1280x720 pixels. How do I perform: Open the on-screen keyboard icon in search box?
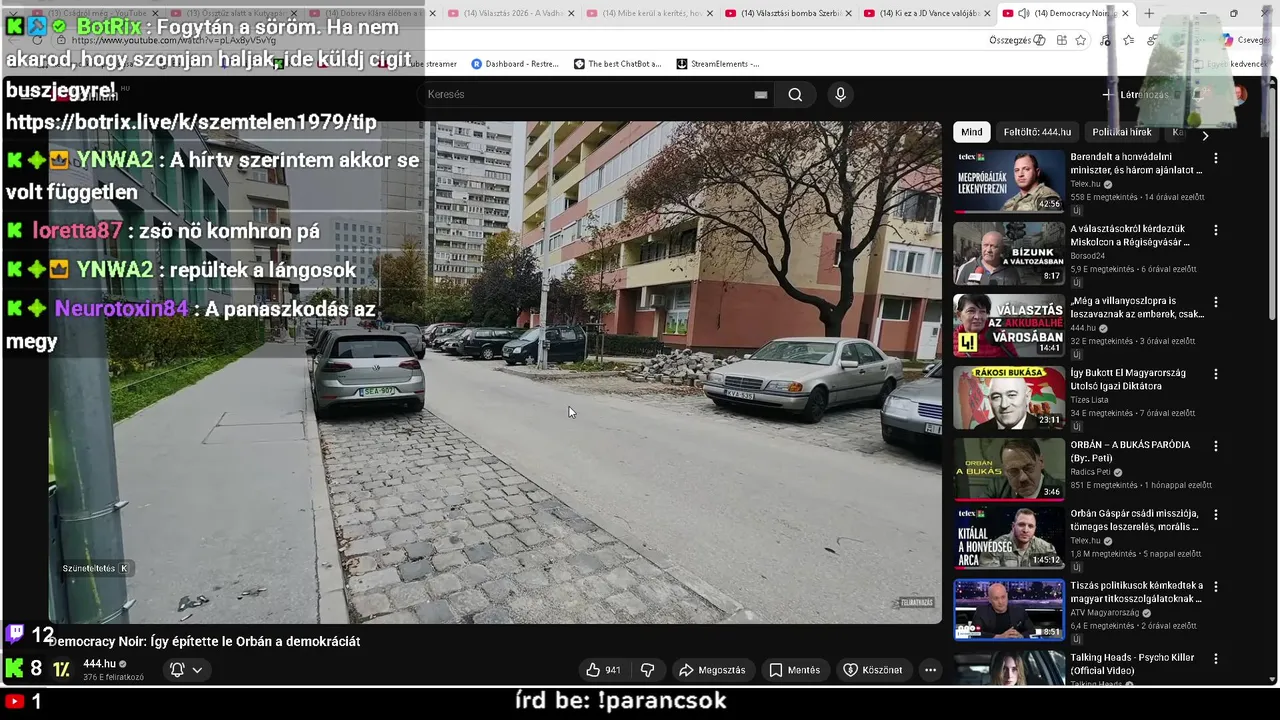761,94
